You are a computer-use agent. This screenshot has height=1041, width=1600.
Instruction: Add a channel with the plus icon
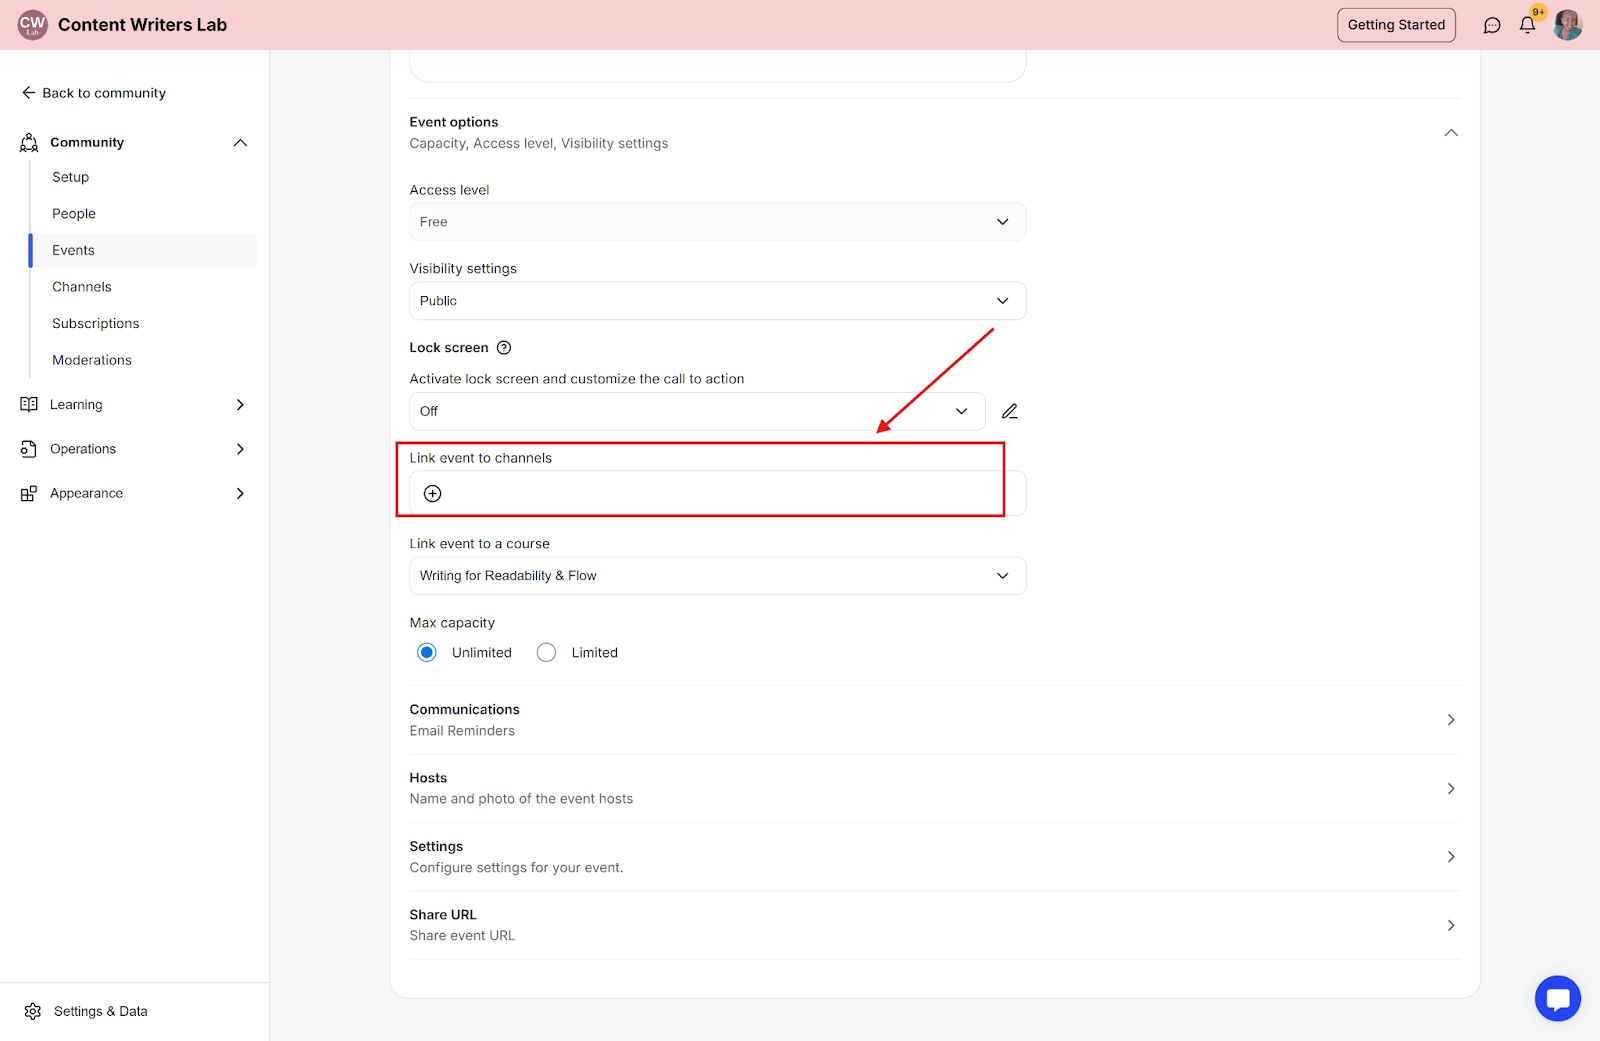pyautogui.click(x=433, y=494)
